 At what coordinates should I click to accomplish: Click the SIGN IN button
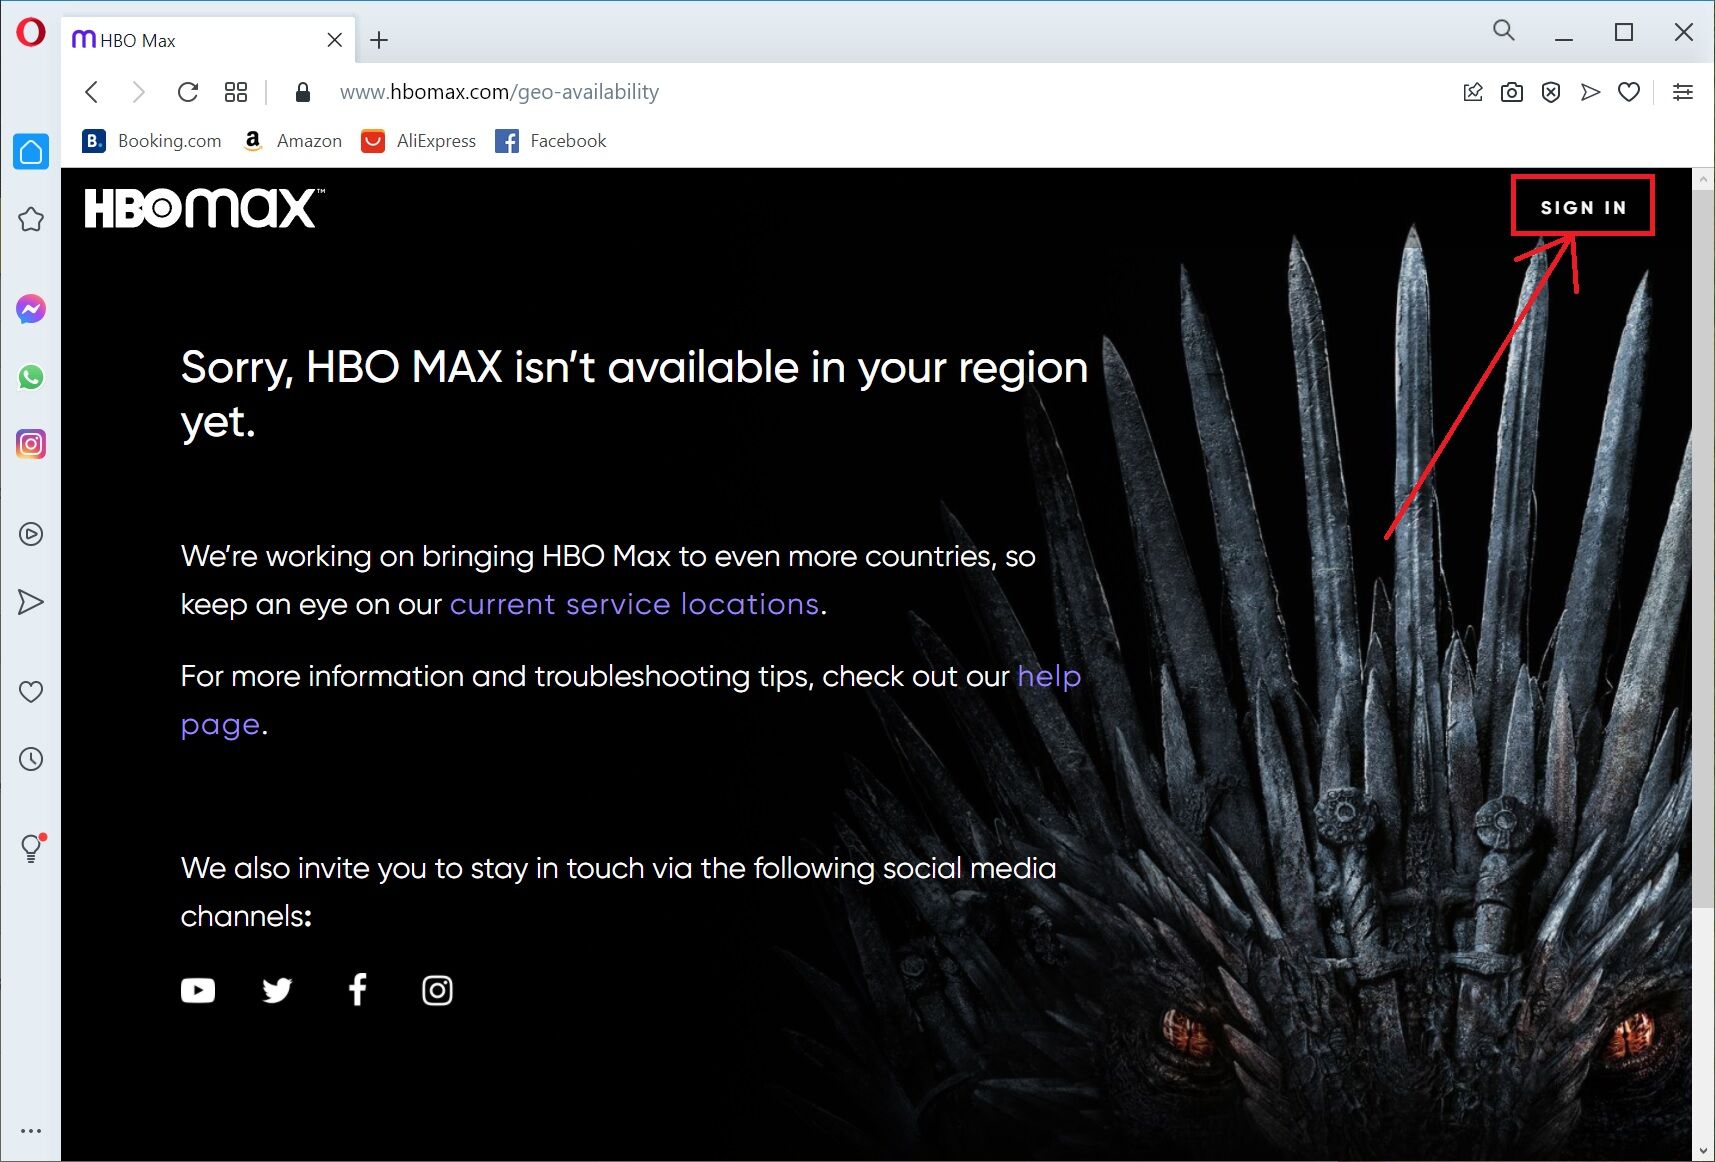(x=1583, y=207)
